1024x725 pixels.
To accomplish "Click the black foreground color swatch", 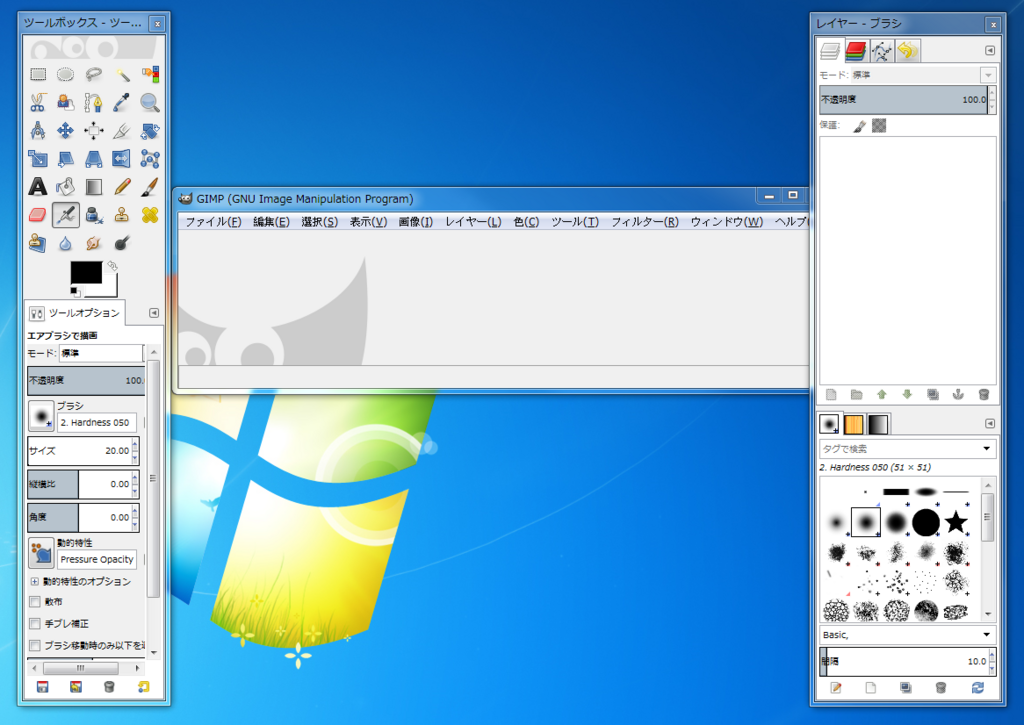I will coord(86,272).
